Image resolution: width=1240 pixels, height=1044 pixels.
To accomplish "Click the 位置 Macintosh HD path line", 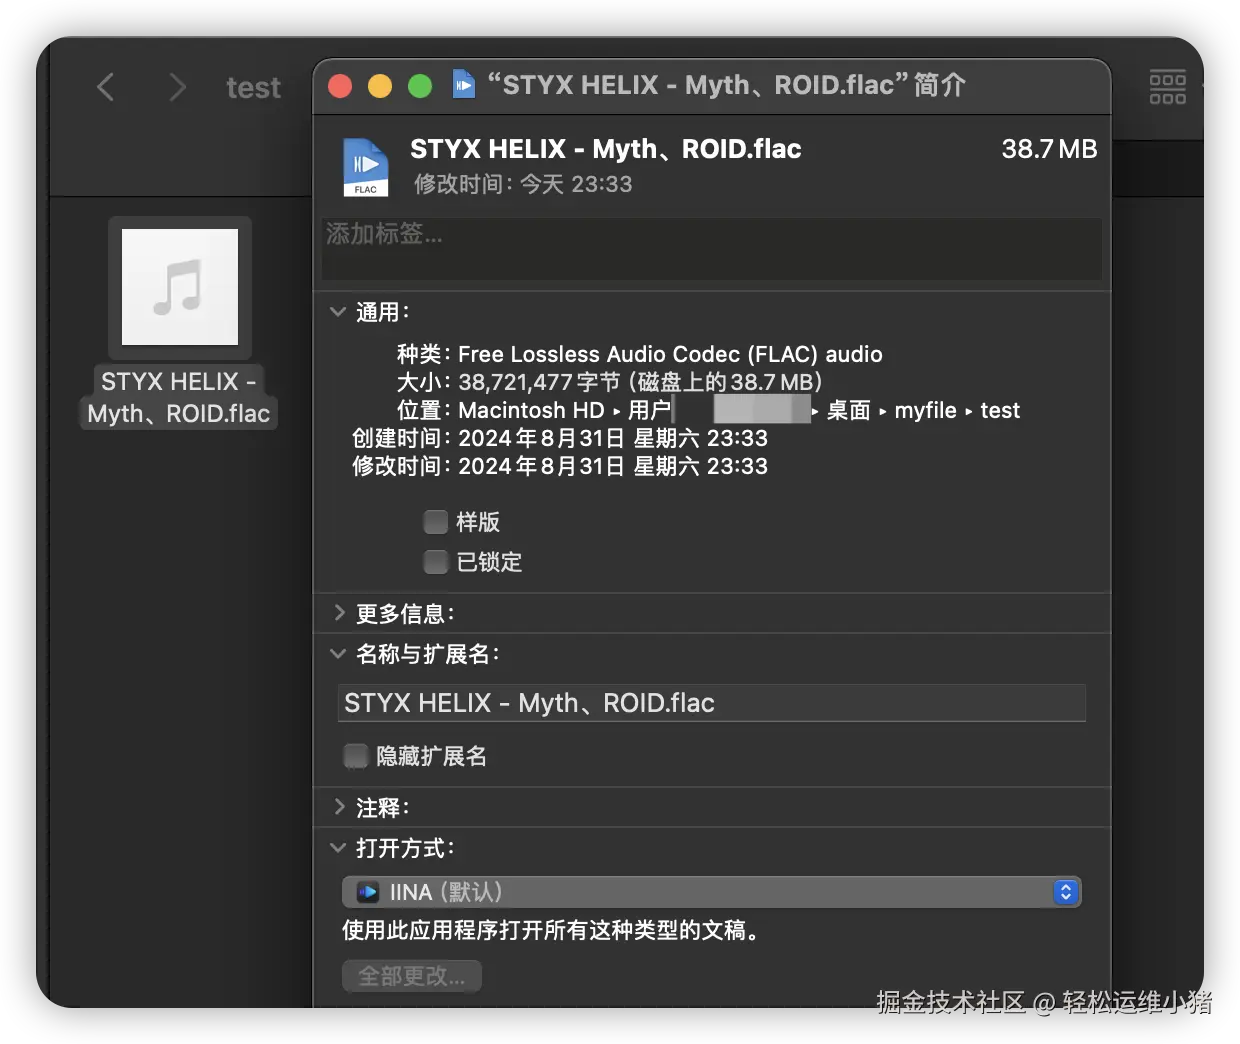I will point(708,410).
